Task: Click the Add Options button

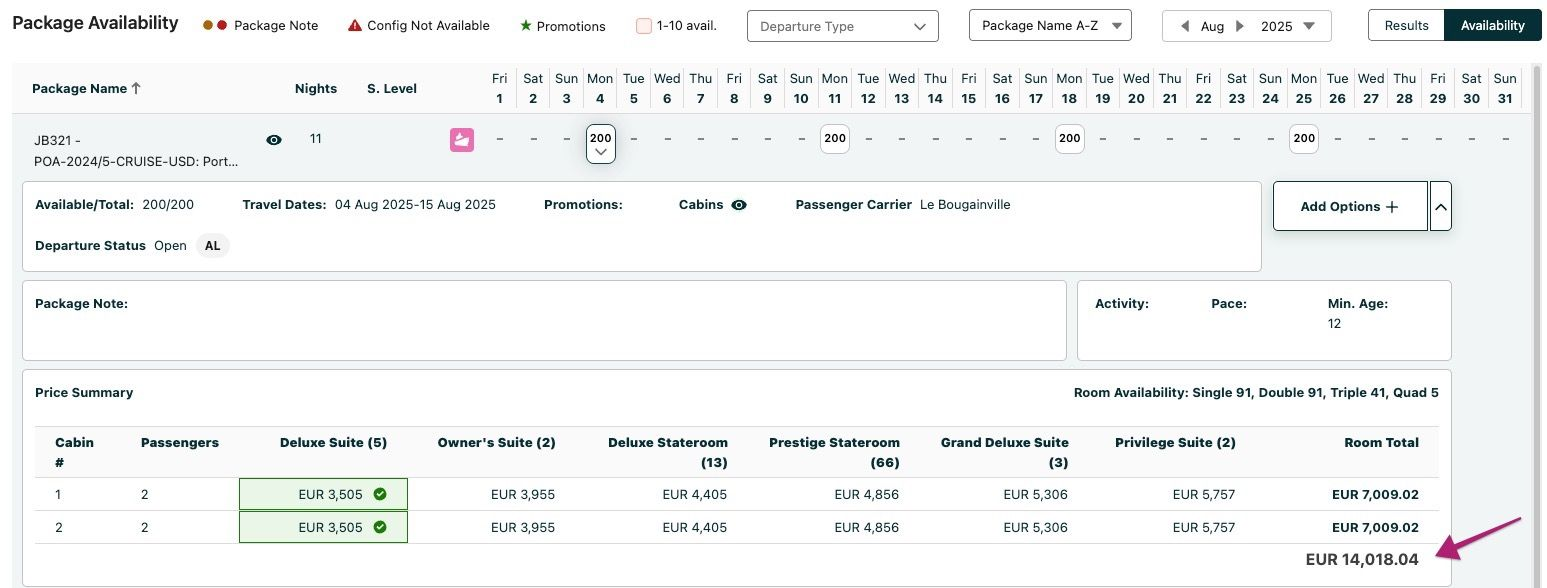Action: 1349,206
